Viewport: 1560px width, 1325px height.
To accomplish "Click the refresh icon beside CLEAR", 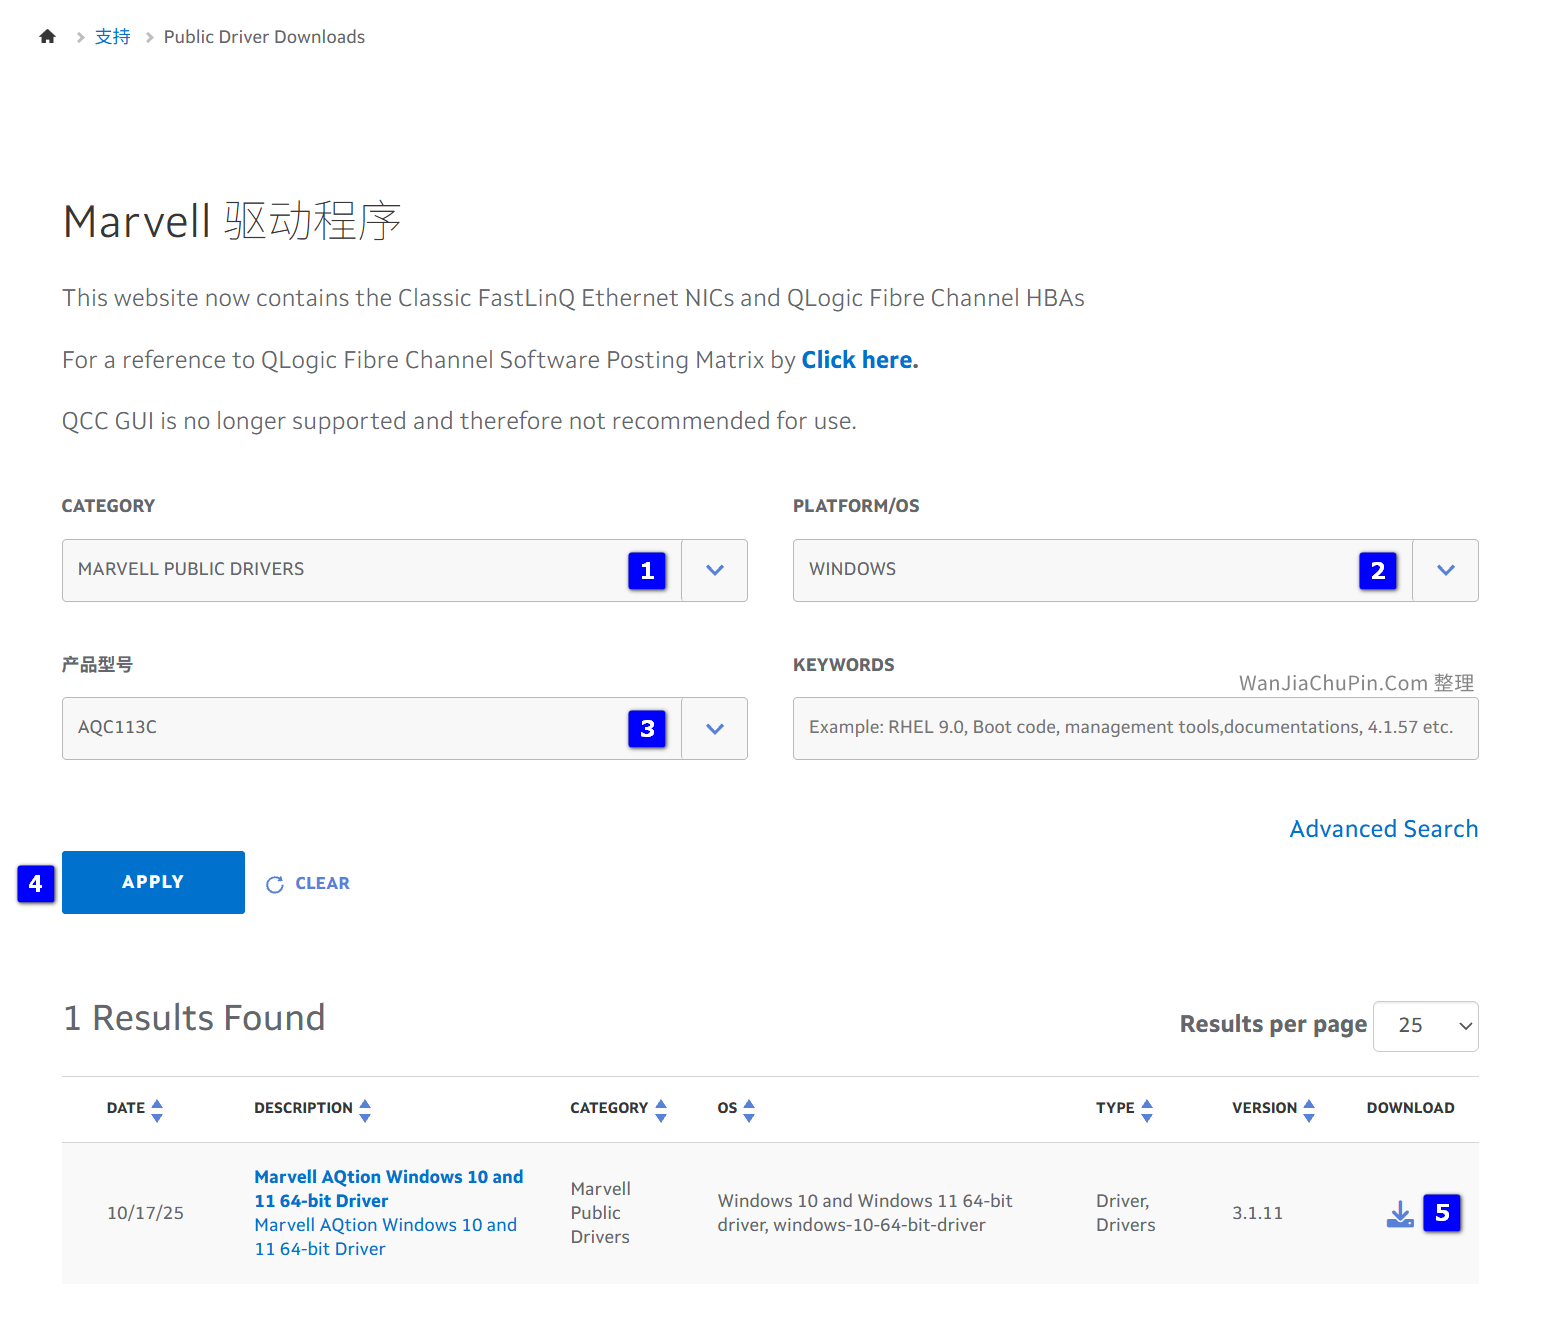I will click(x=275, y=884).
